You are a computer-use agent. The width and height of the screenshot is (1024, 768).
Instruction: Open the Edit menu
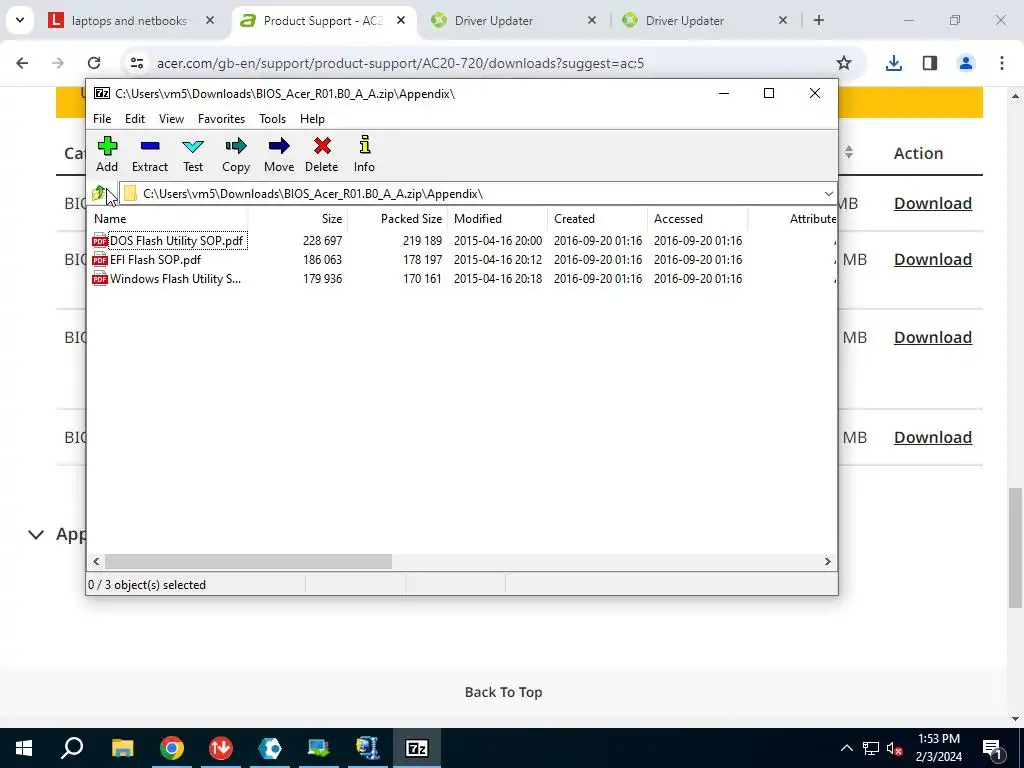click(x=135, y=119)
